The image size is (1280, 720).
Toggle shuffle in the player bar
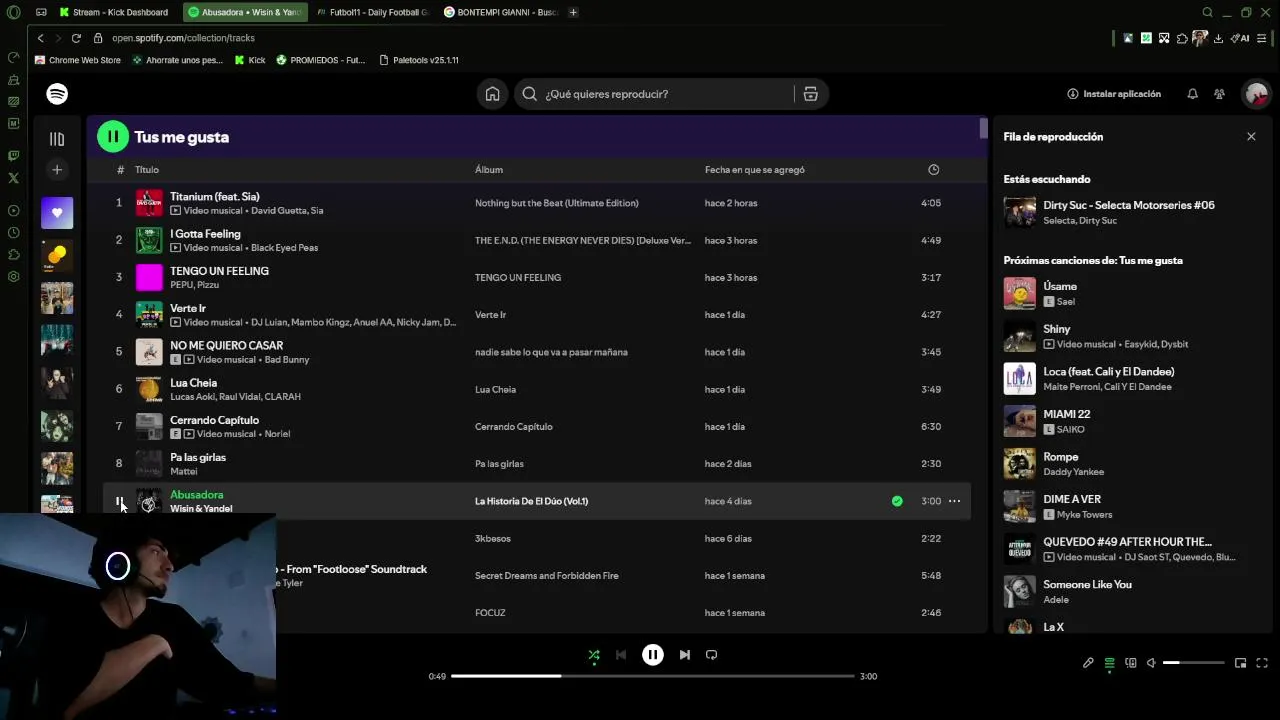pyautogui.click(x=594, y=655)
